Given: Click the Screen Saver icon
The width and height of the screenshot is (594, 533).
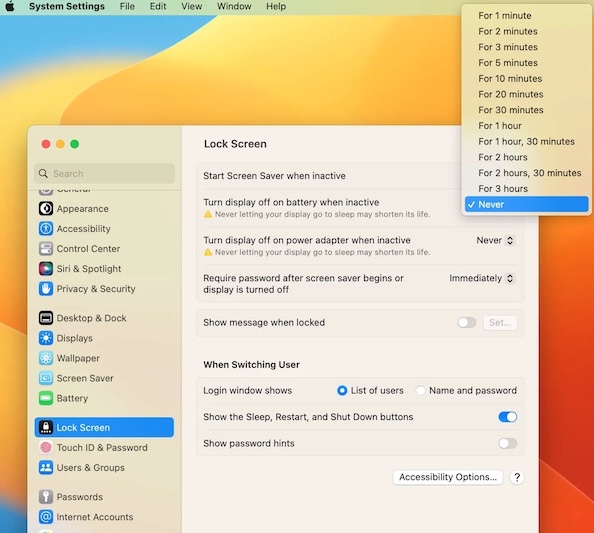Looking at the screenshot, I should click(x=46, y=378).
